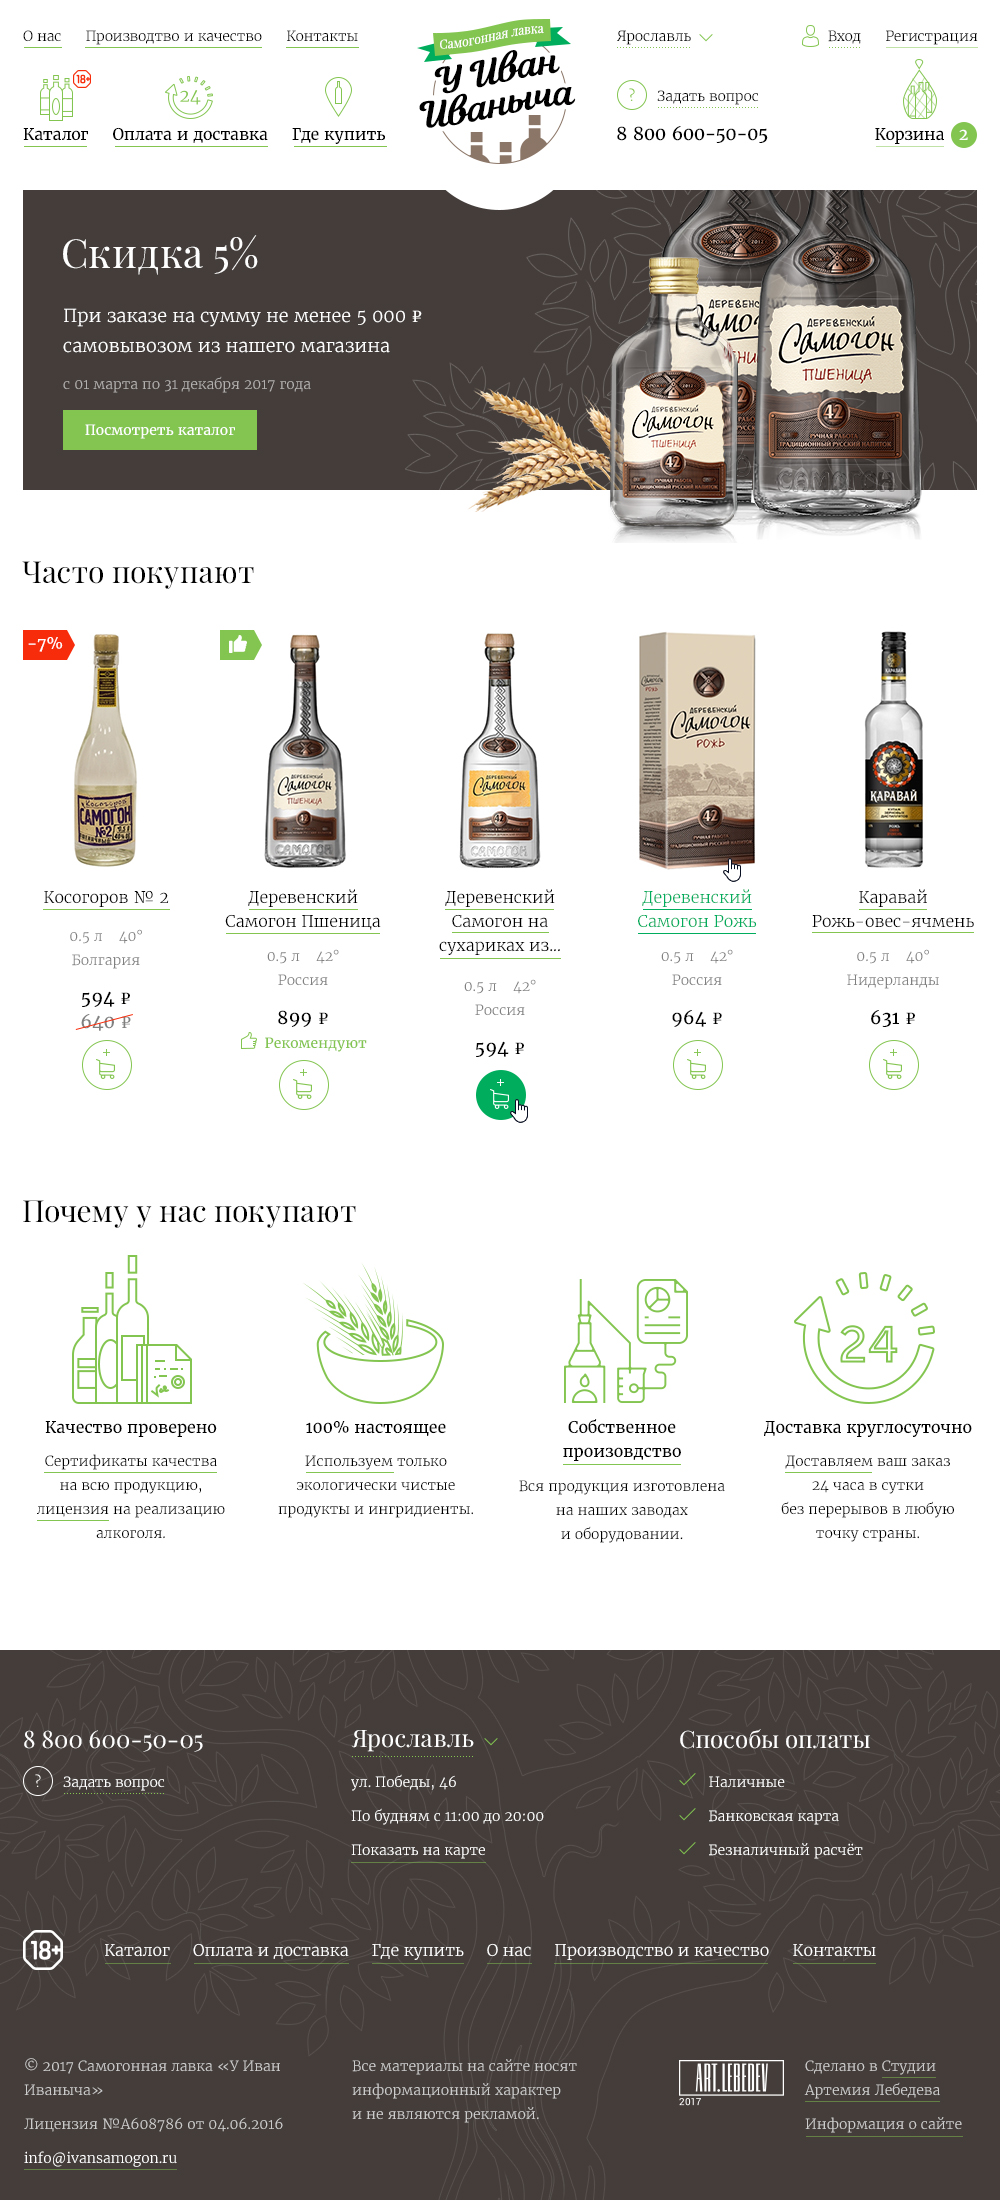Viewport: 1000px width, 2200px height.
Task: Add Каравай Рожь-овес-ячмень to cart
Action: point(894,1065)
